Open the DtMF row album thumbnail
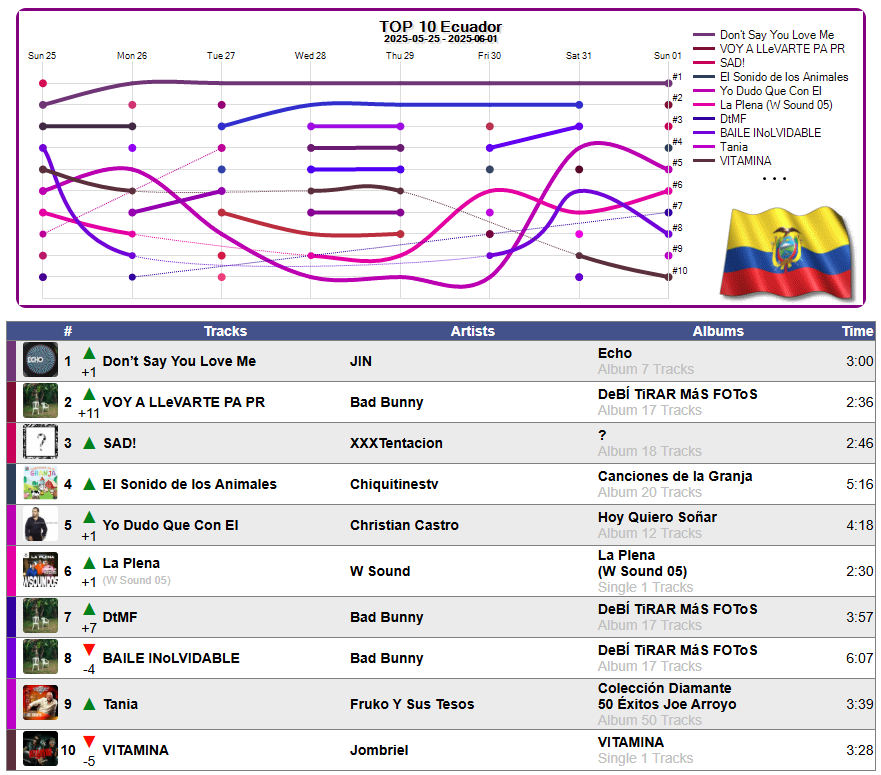This screenshot has height=775, width=881. point(40,616)
